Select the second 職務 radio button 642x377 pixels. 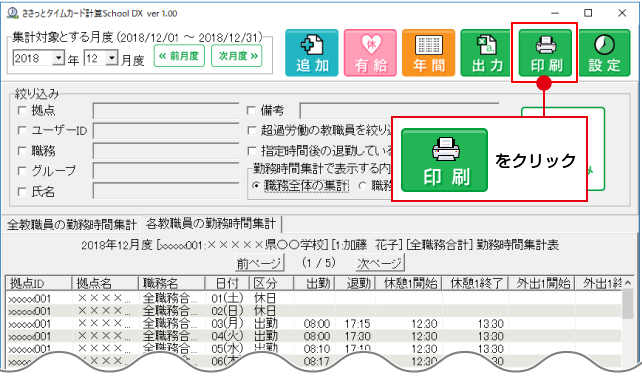[x=362, y=186]
